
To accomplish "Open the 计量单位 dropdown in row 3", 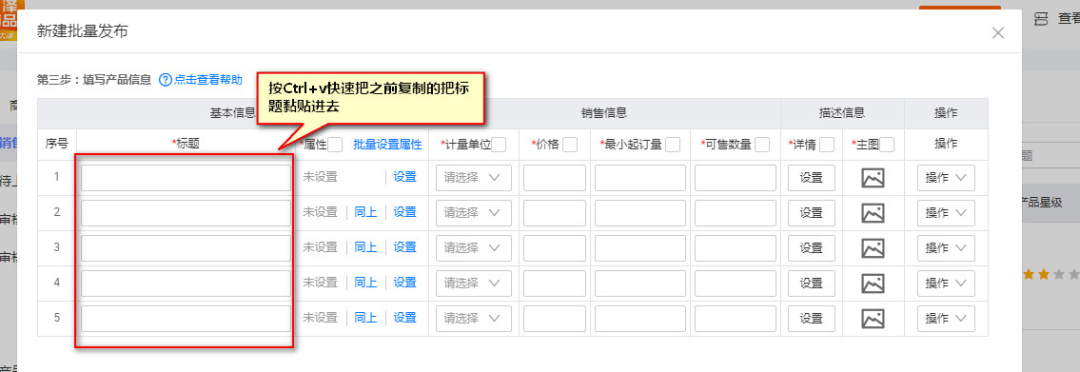I will pos(473,248).
